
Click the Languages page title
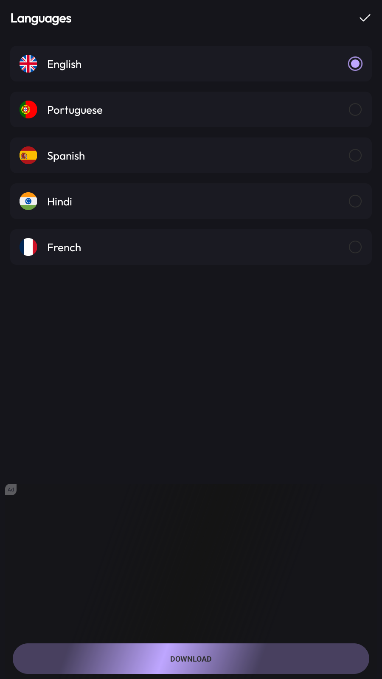41,18
